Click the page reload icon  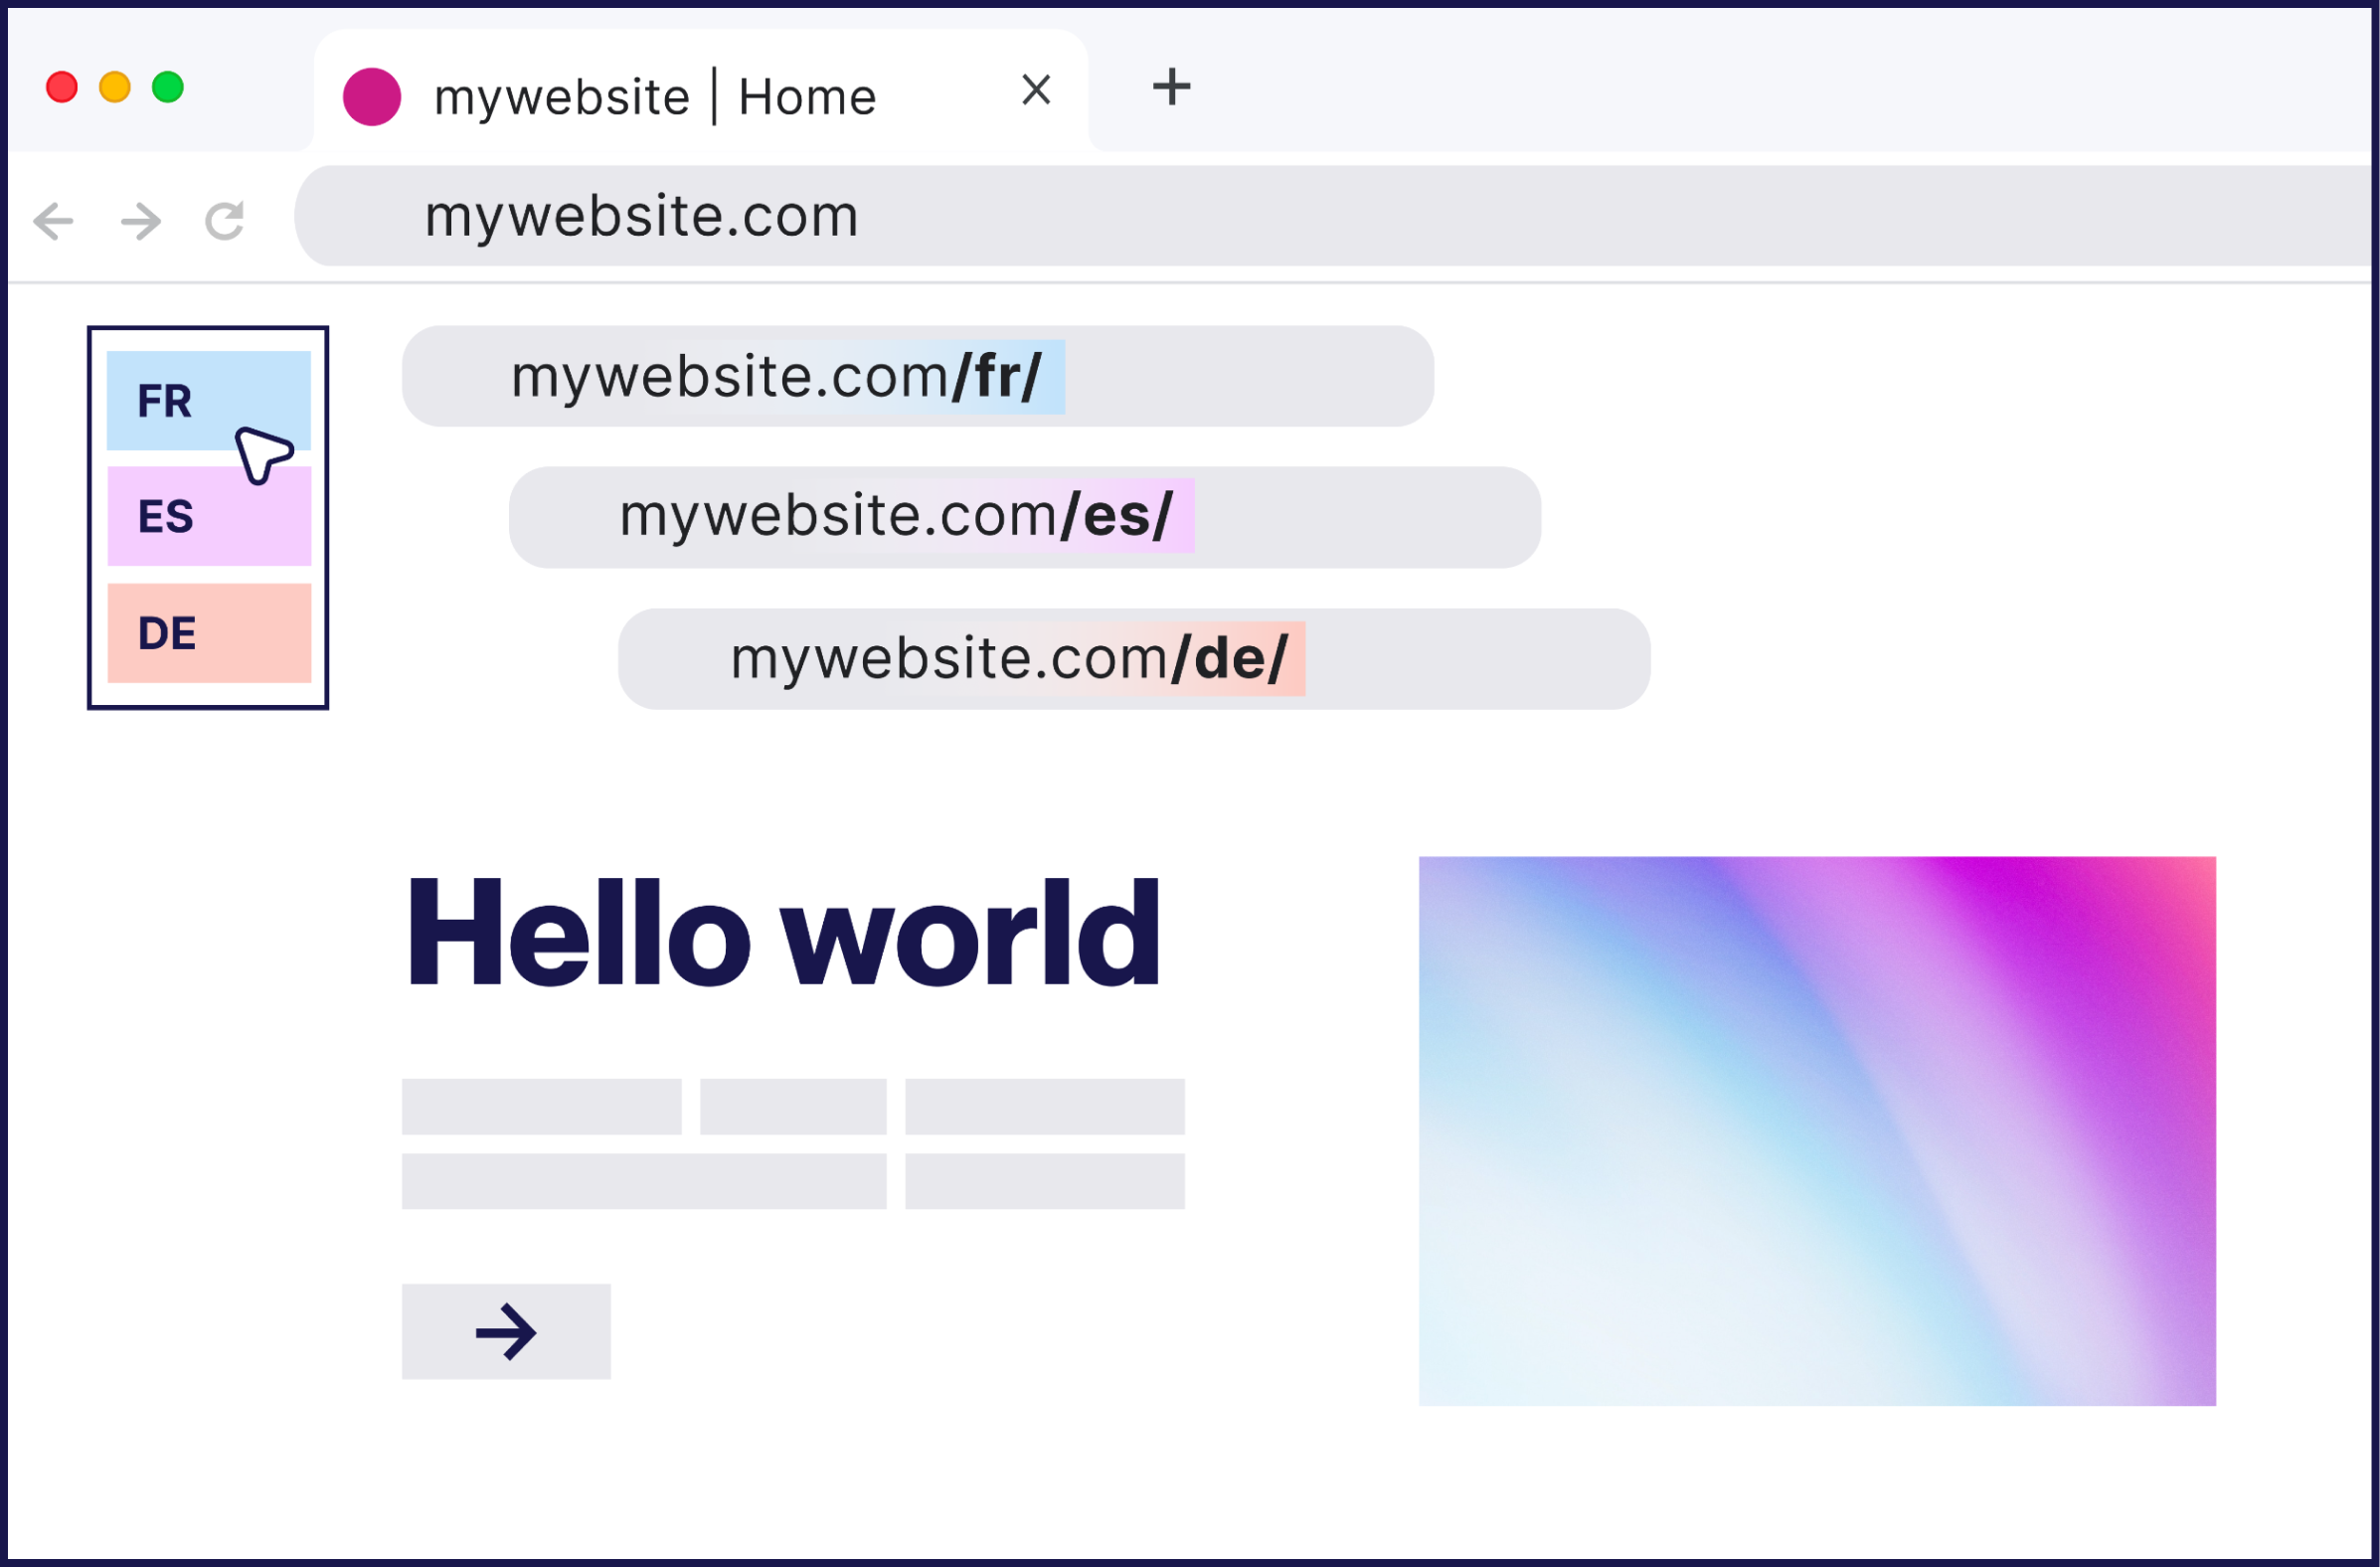[x=224, y=219]
